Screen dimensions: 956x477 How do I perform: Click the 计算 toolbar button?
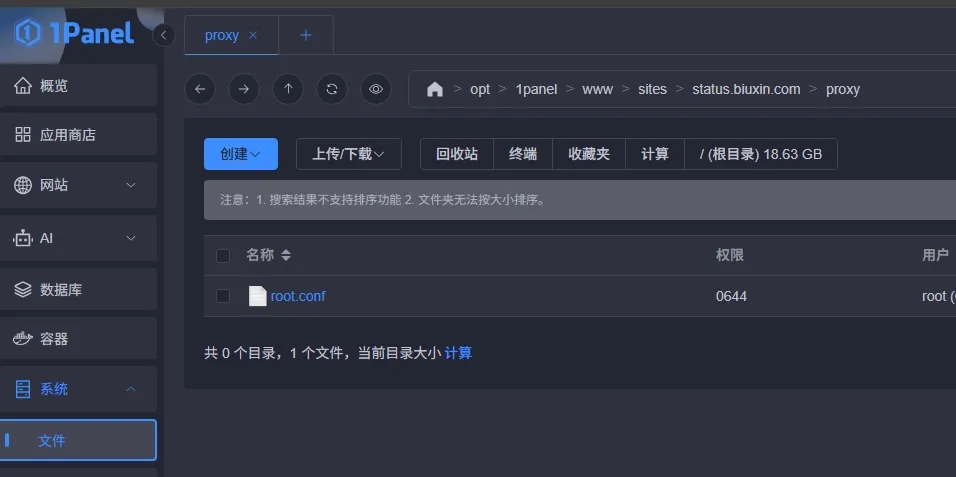point(655,154)
